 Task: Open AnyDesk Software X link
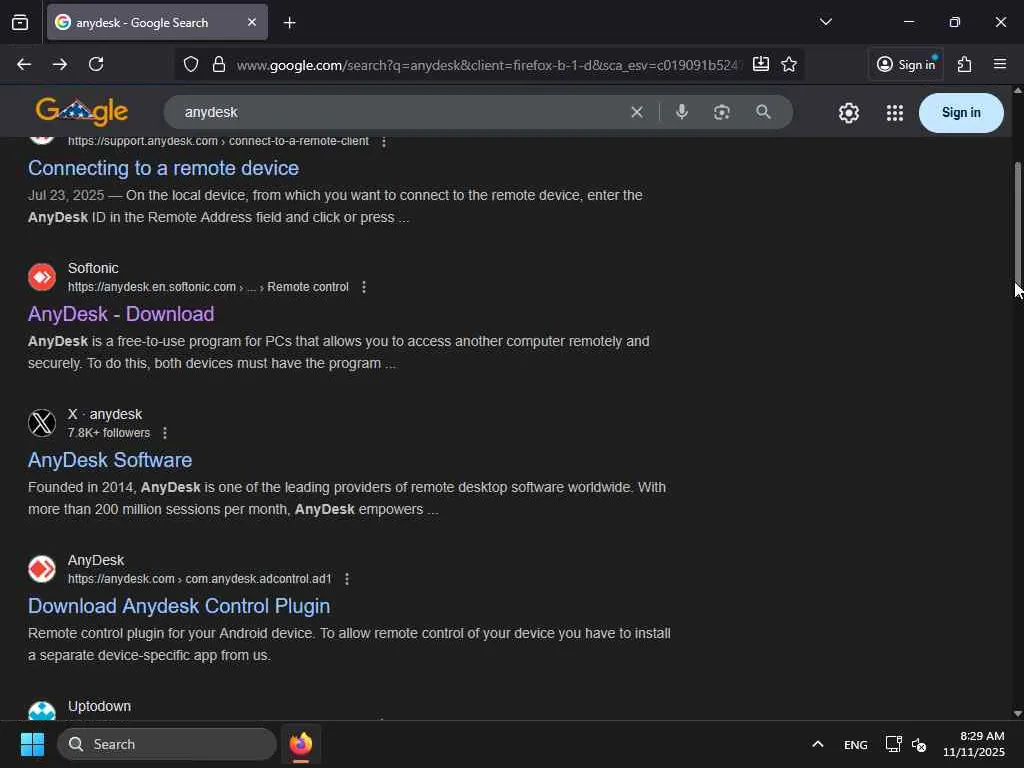tap(110, 460)
